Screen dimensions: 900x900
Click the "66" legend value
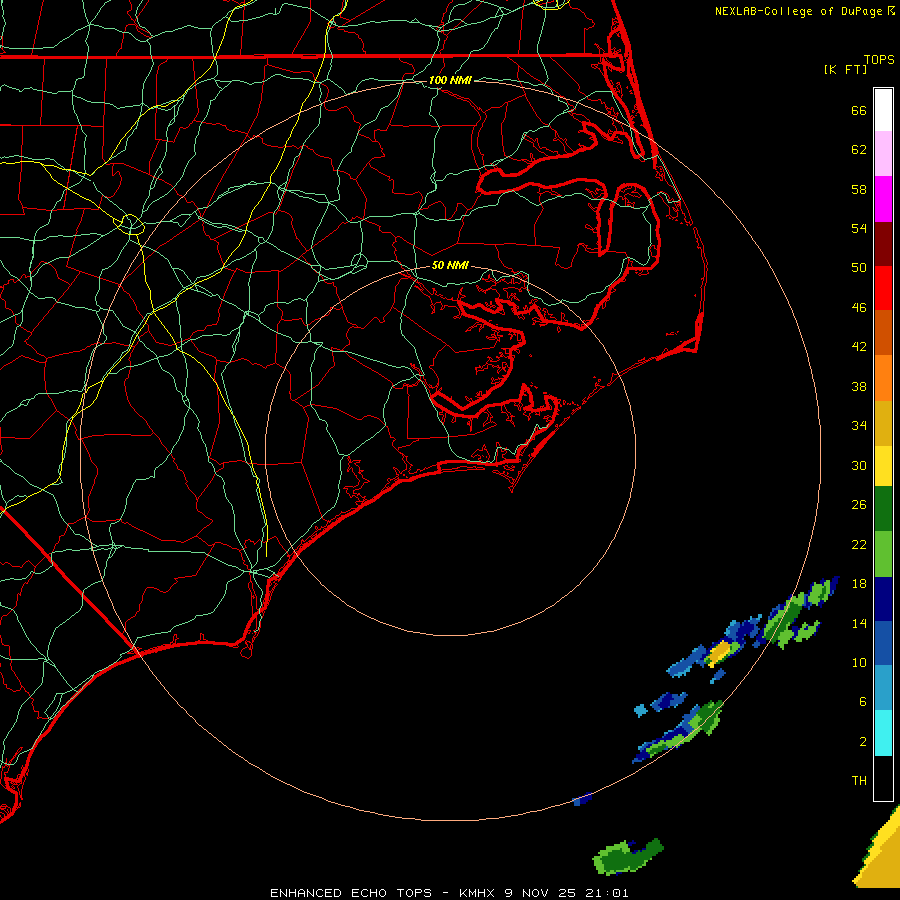[859, 110]
